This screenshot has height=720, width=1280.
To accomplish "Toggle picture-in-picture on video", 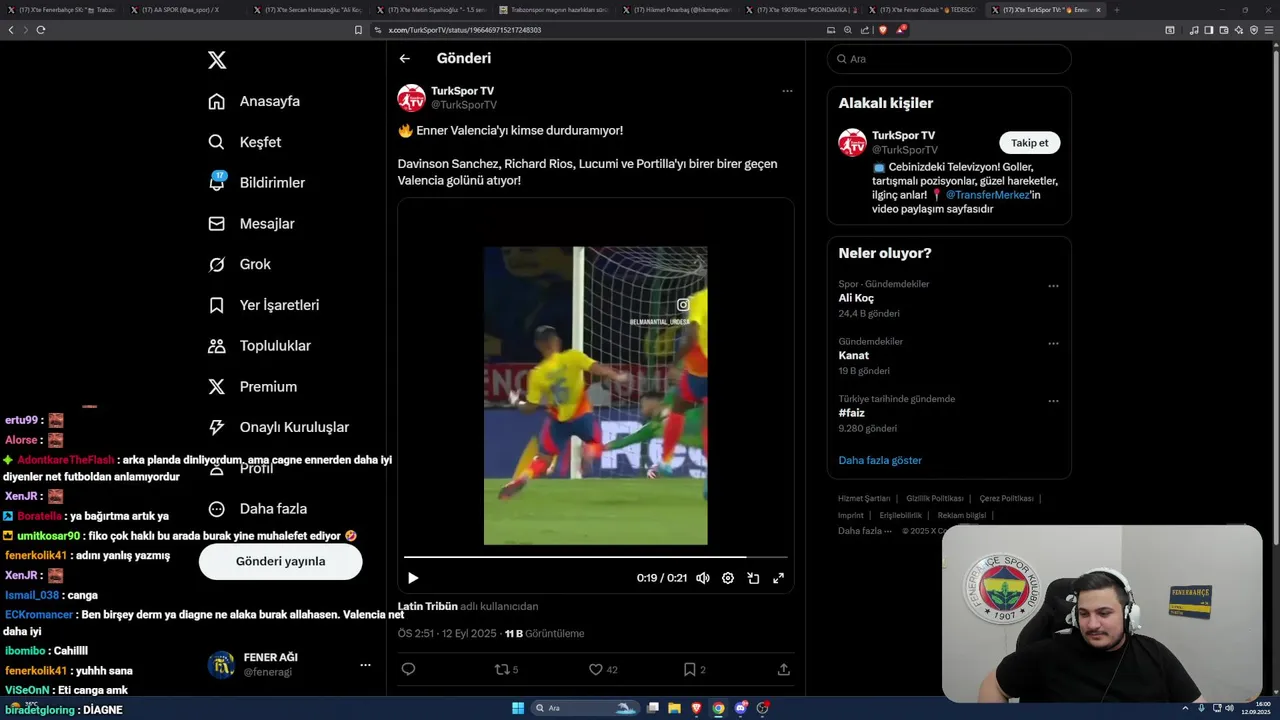I will [753, 578].
